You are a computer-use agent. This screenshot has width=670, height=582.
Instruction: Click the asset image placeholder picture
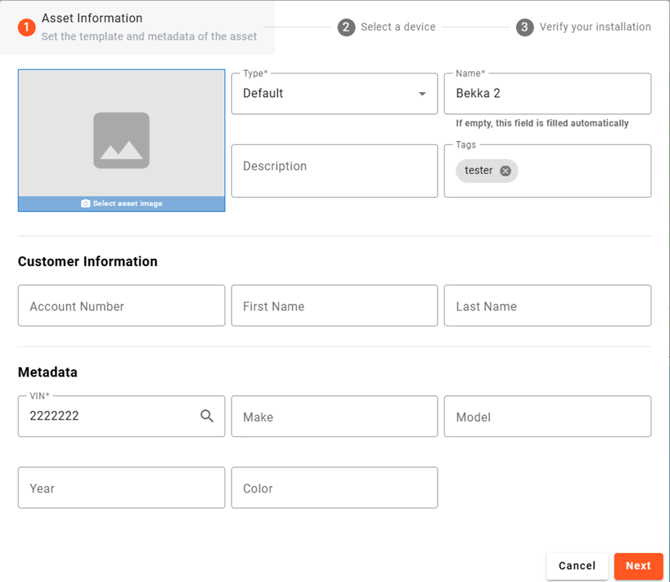[121, 139]
